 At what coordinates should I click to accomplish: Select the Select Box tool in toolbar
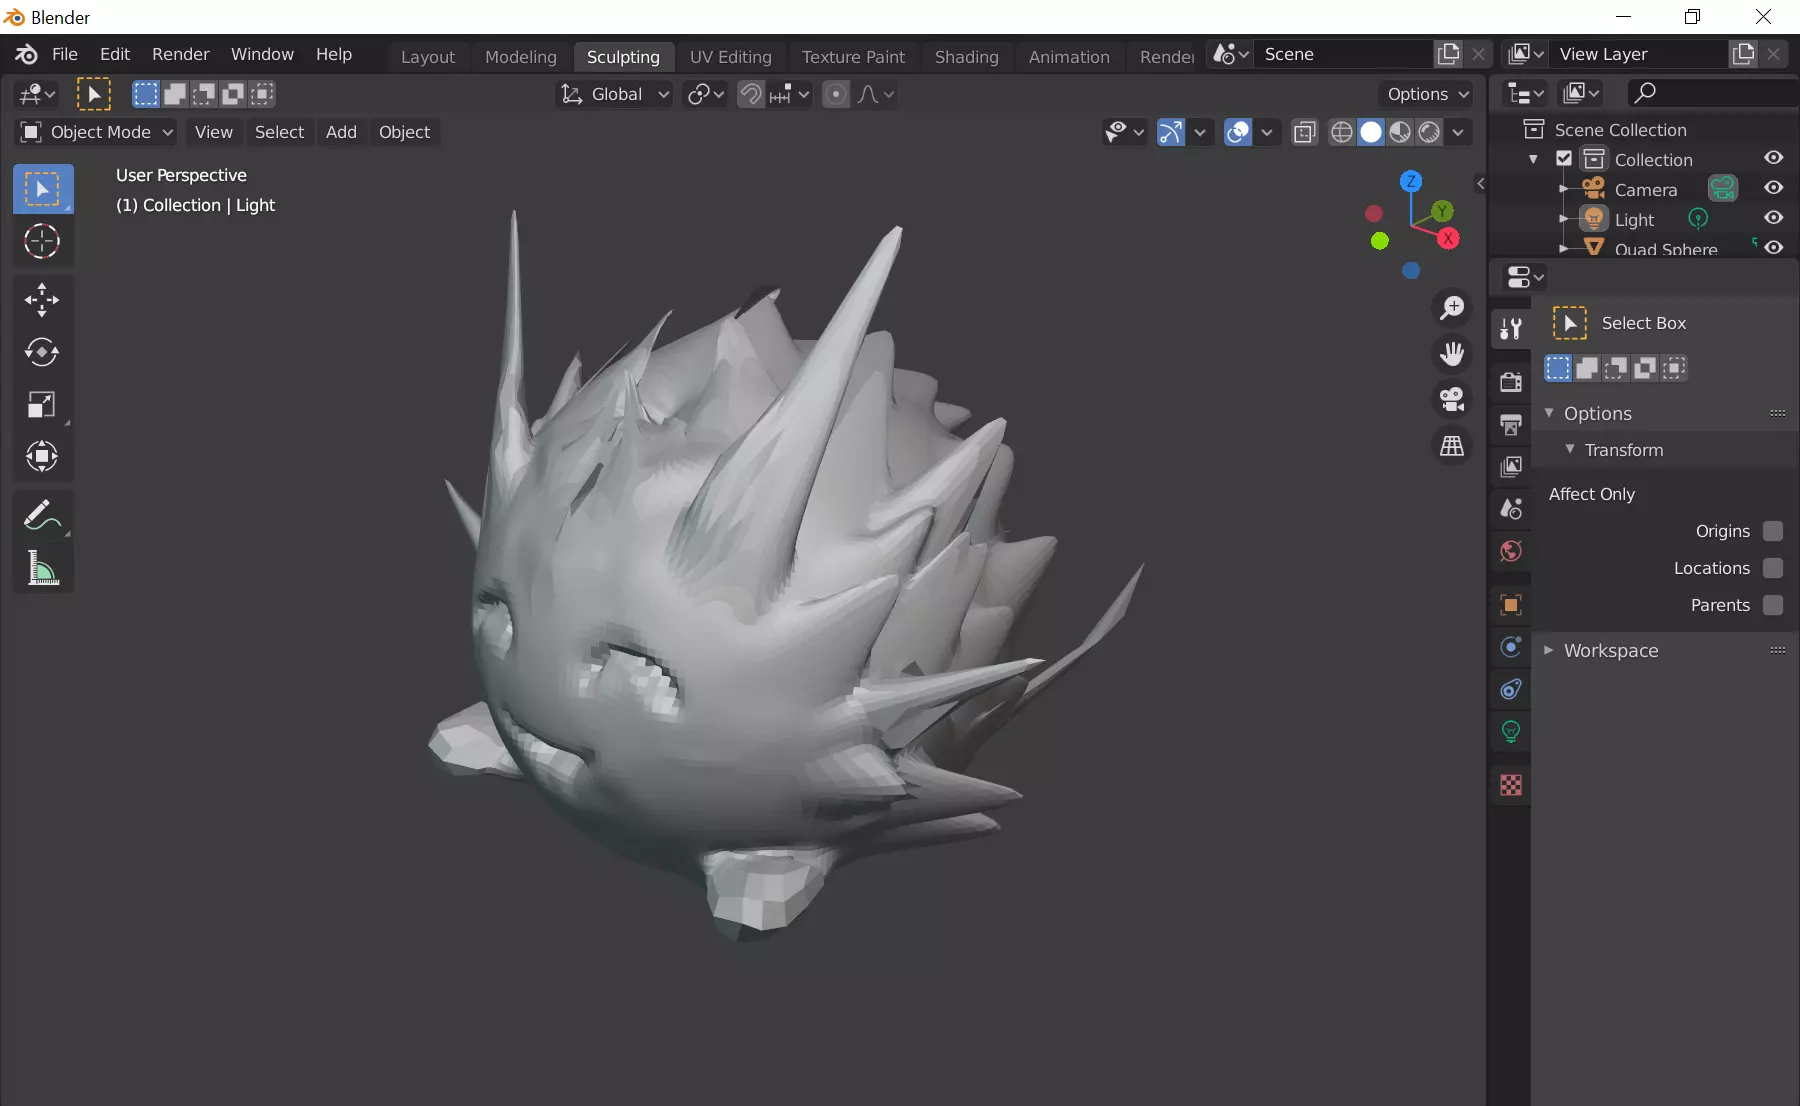(x=43, y=189)
